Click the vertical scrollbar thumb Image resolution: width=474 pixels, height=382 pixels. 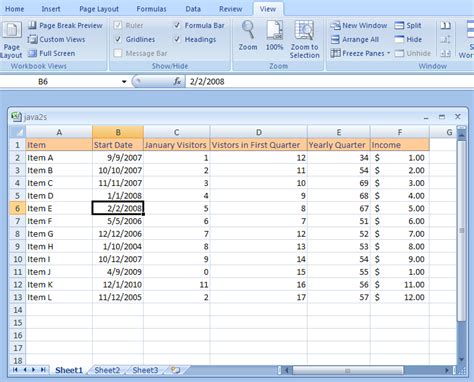point(462,230)
